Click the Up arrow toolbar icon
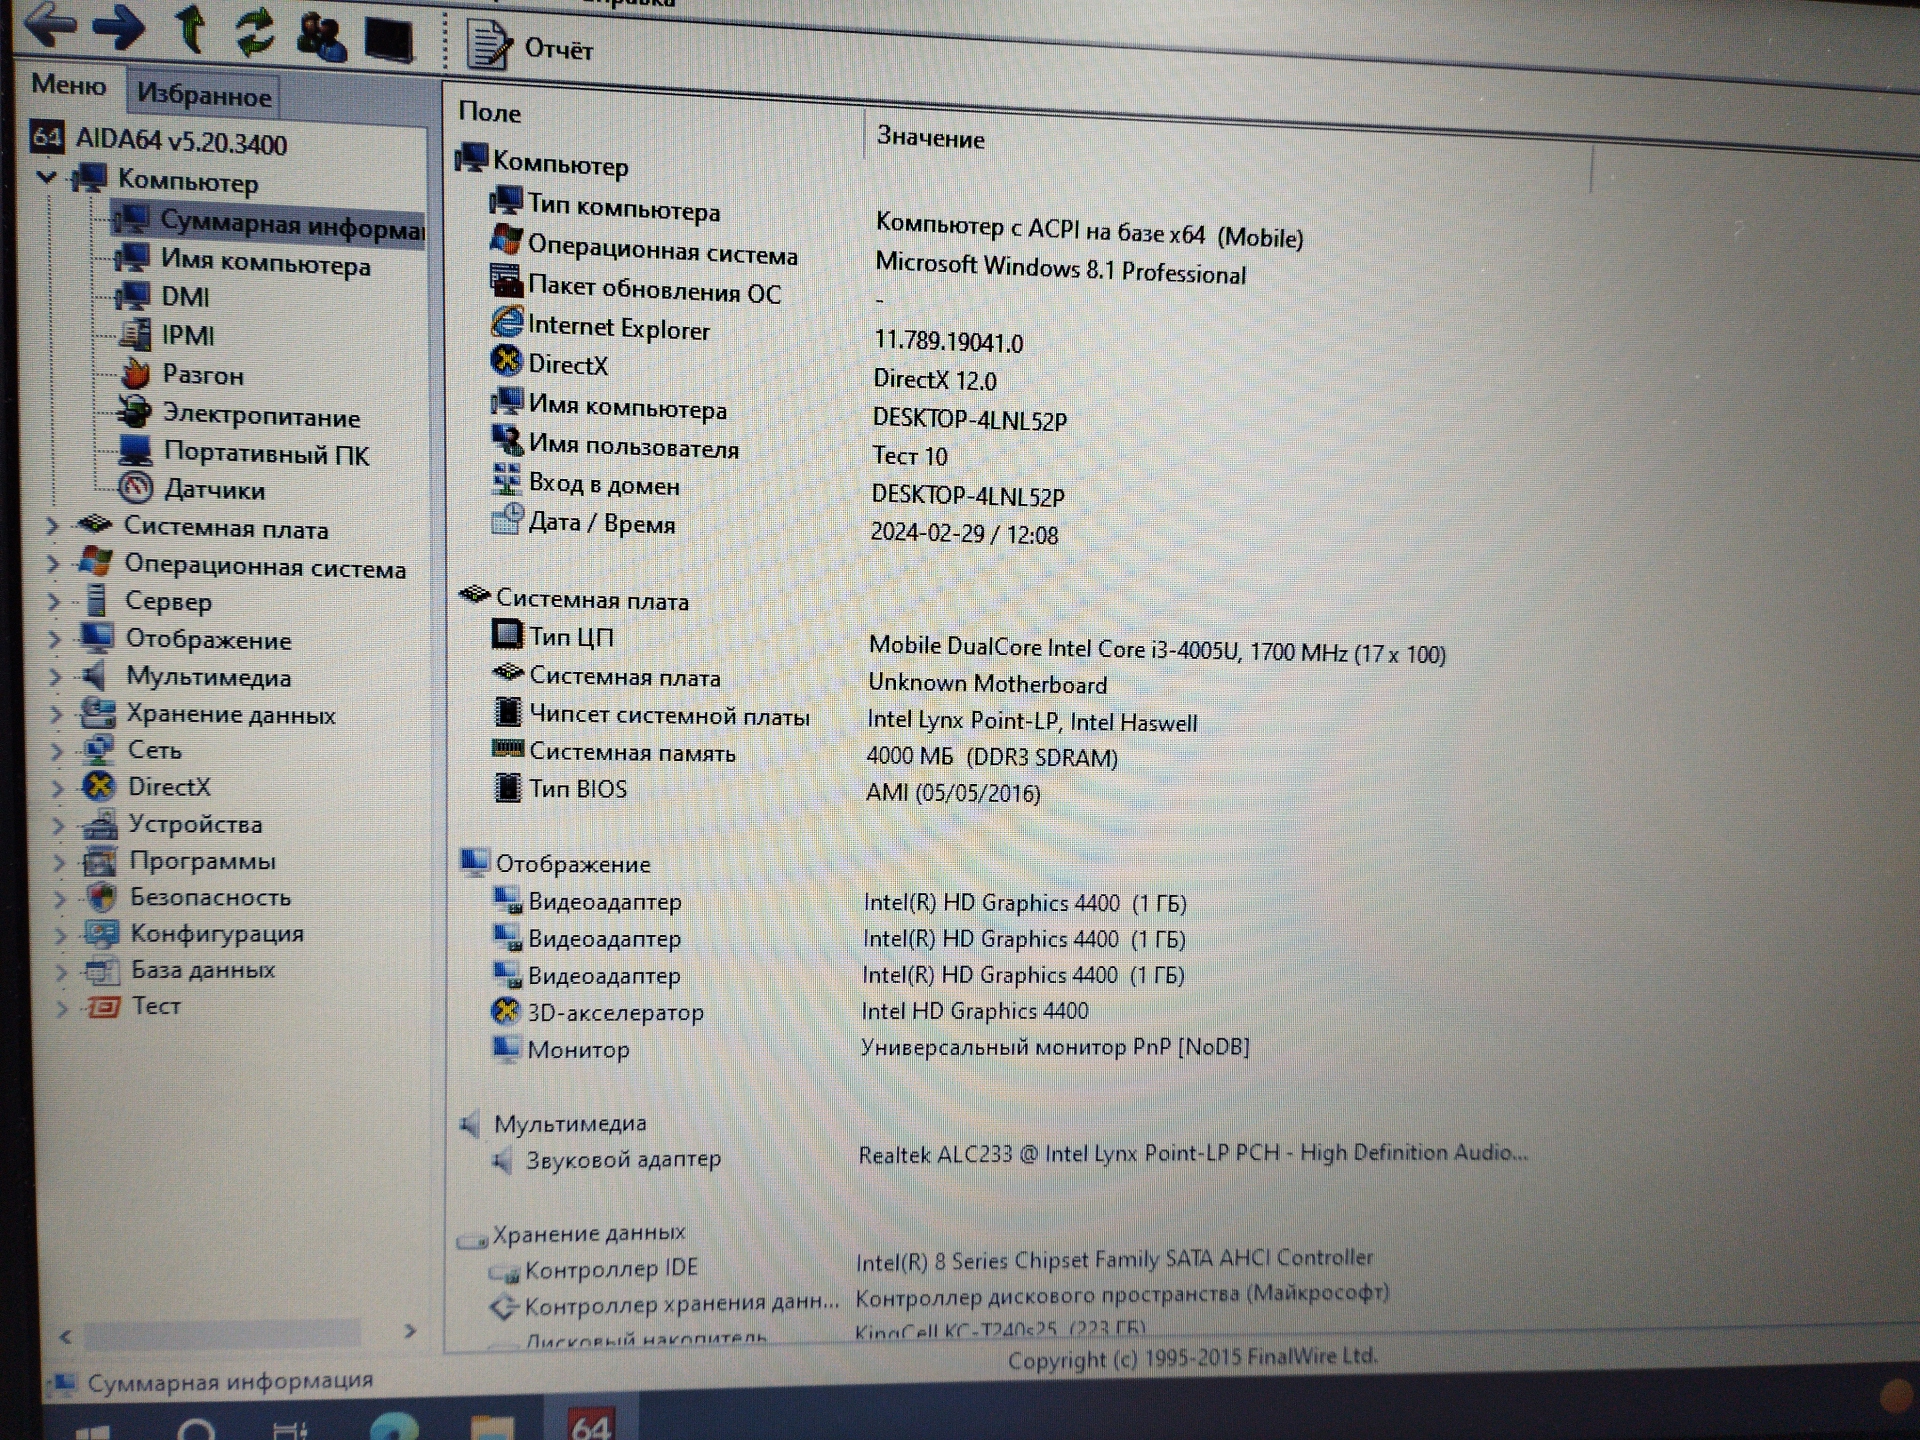 190,29
